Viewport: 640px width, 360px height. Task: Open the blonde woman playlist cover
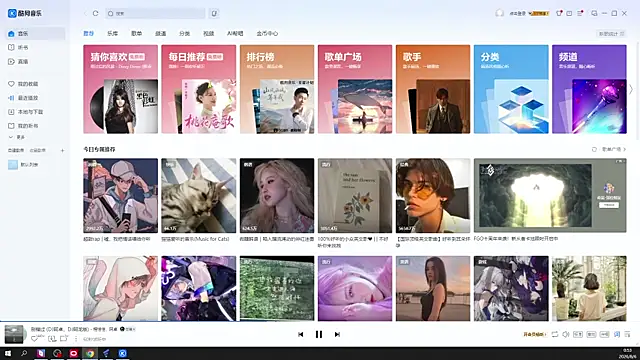pyautogui.click(x=277, y=196)
